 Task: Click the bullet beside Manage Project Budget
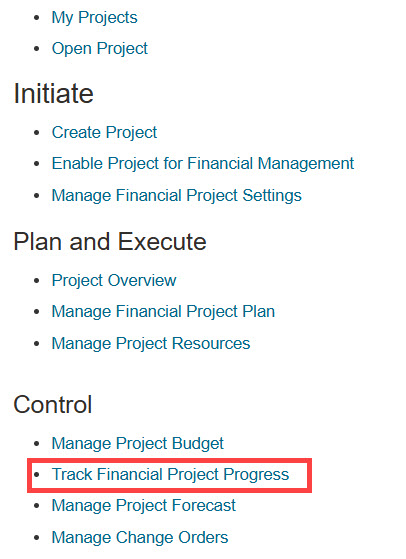click(x=36, y=444)
